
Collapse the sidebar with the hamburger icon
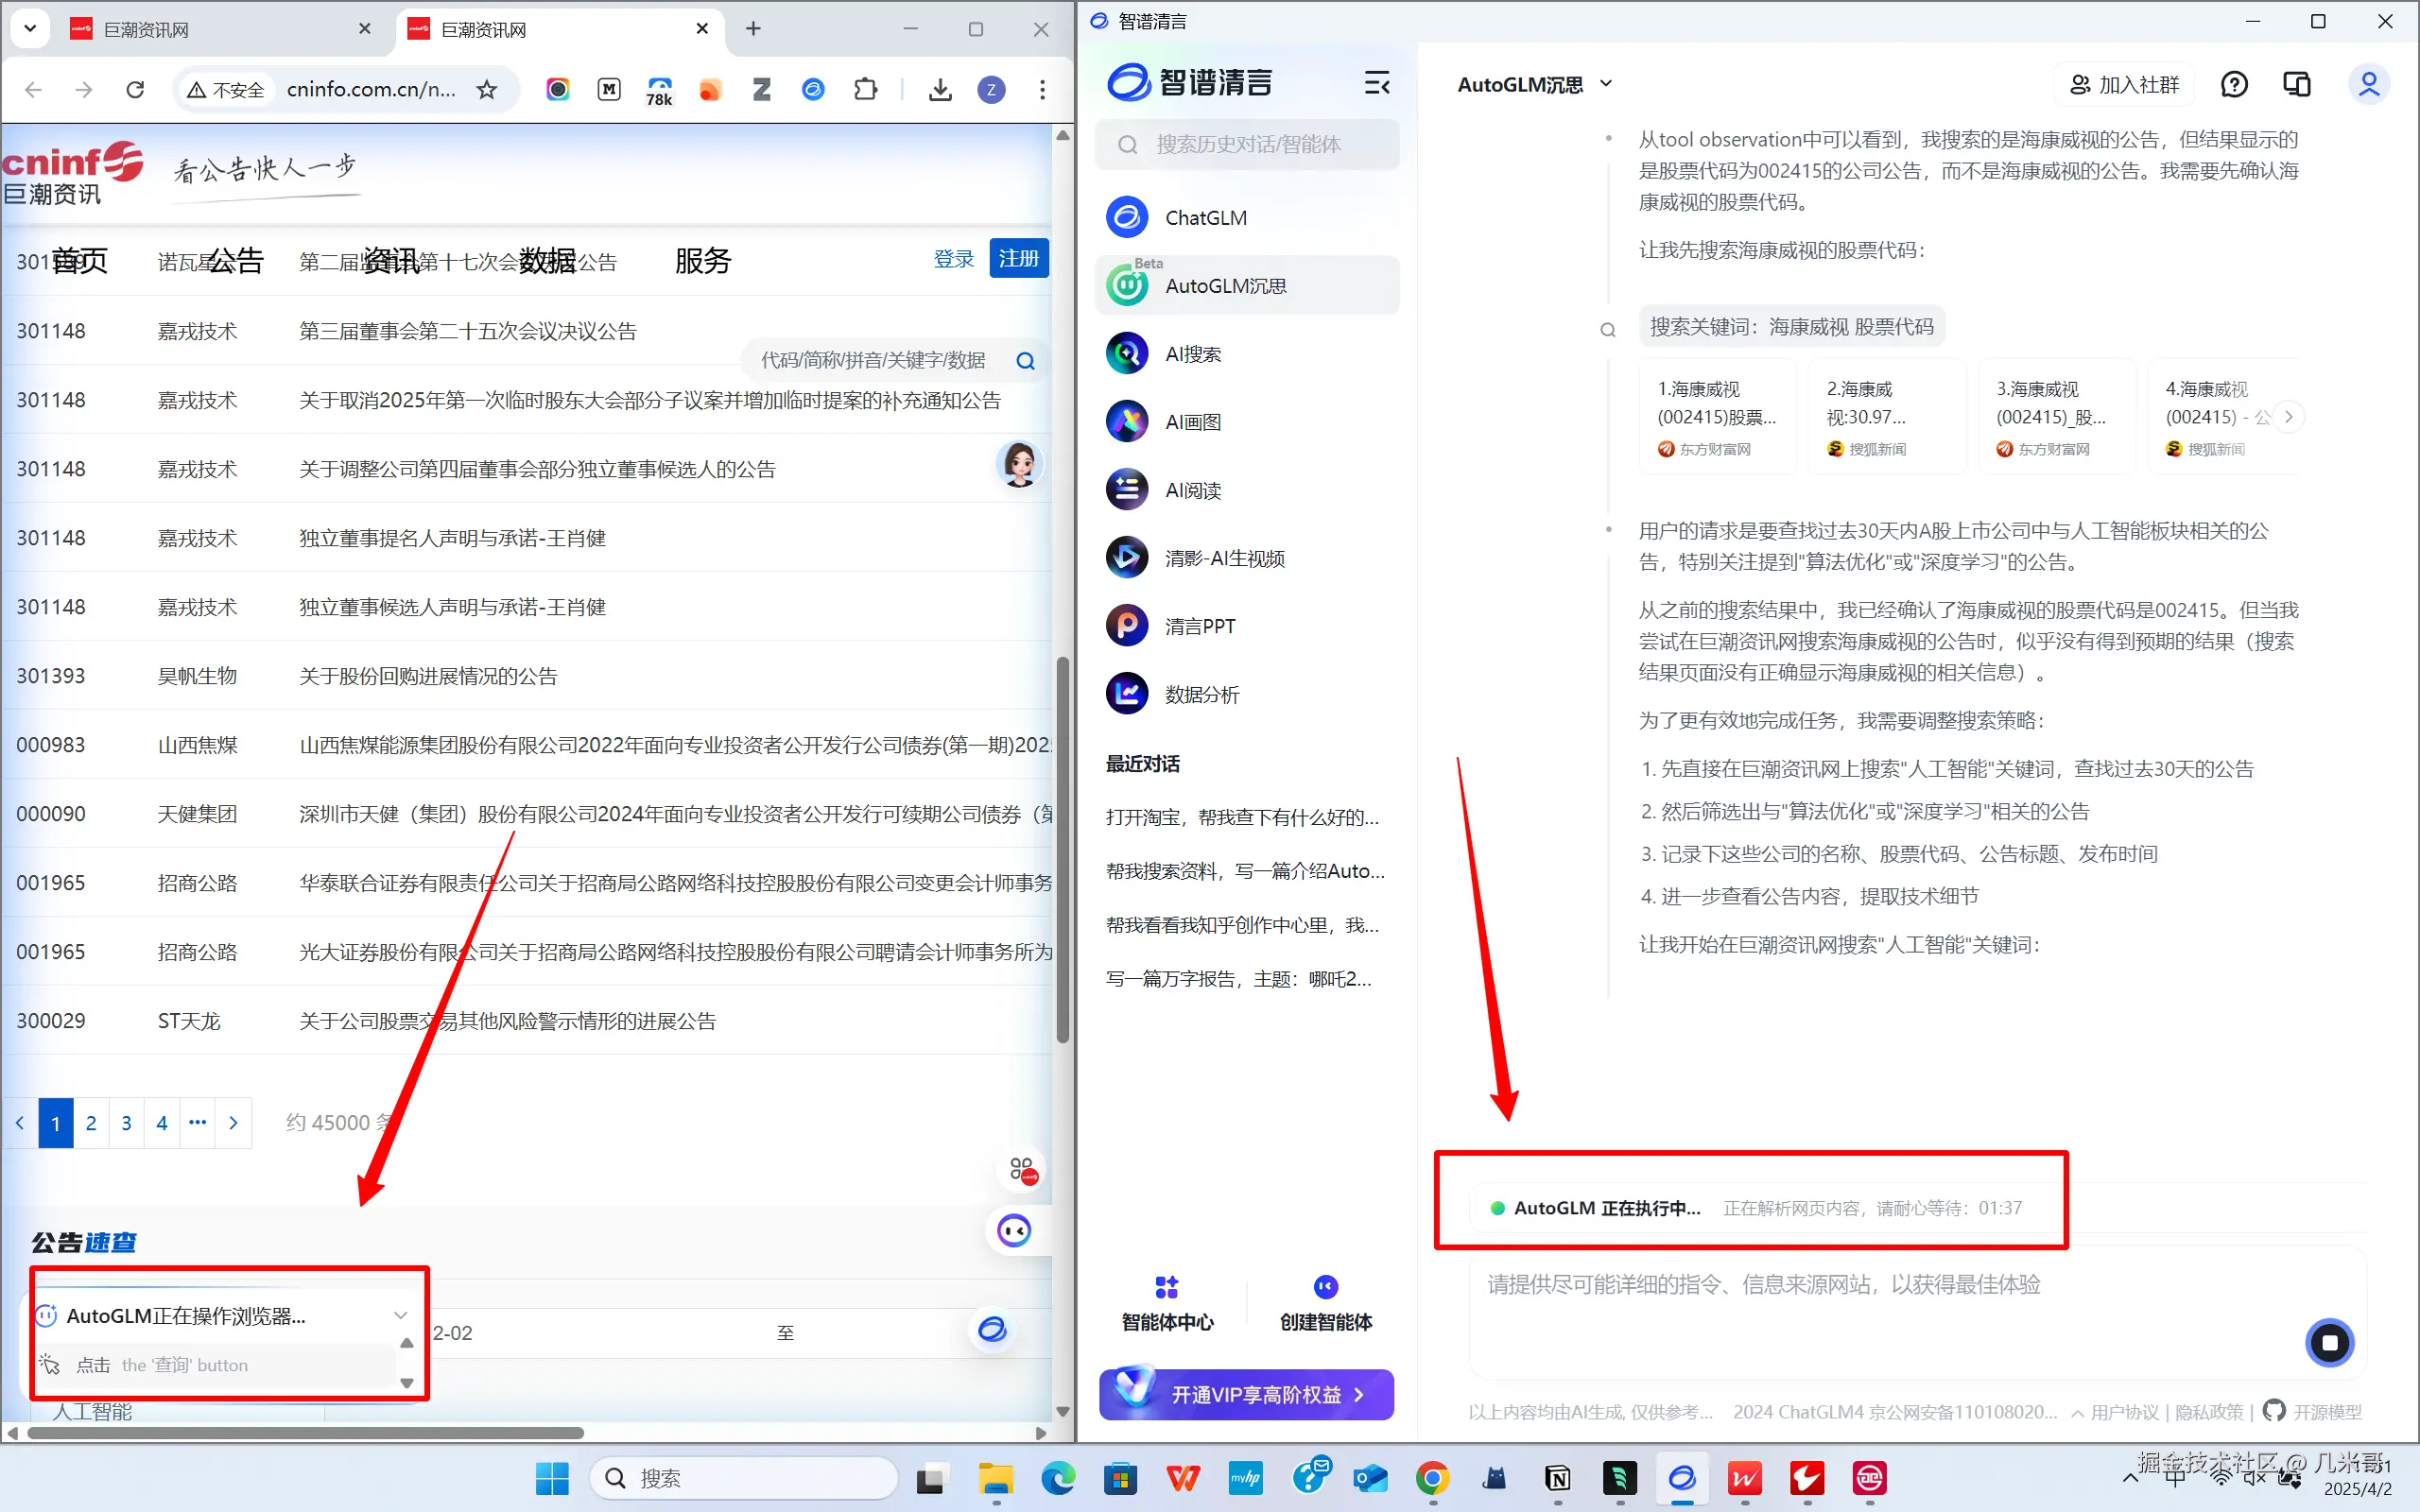tap(1376, 83)
